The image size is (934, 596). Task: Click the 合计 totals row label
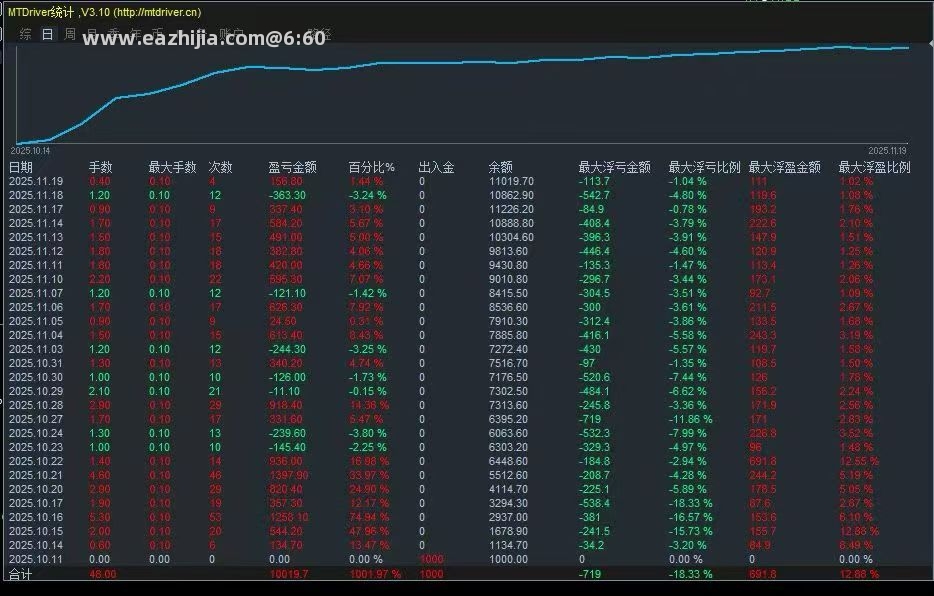[x=20, y=574]
